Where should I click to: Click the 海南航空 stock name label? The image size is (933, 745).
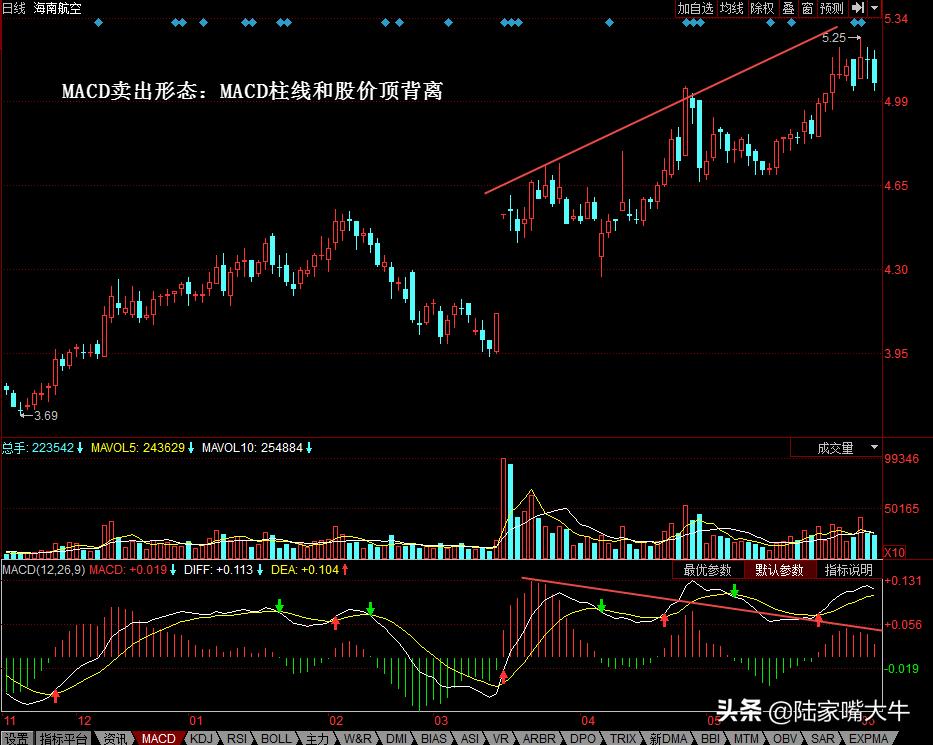[58, 8]
